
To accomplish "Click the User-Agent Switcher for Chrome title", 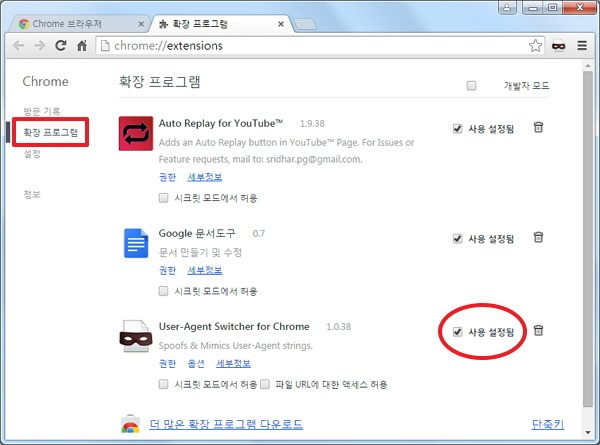I will tap(234, 326).
